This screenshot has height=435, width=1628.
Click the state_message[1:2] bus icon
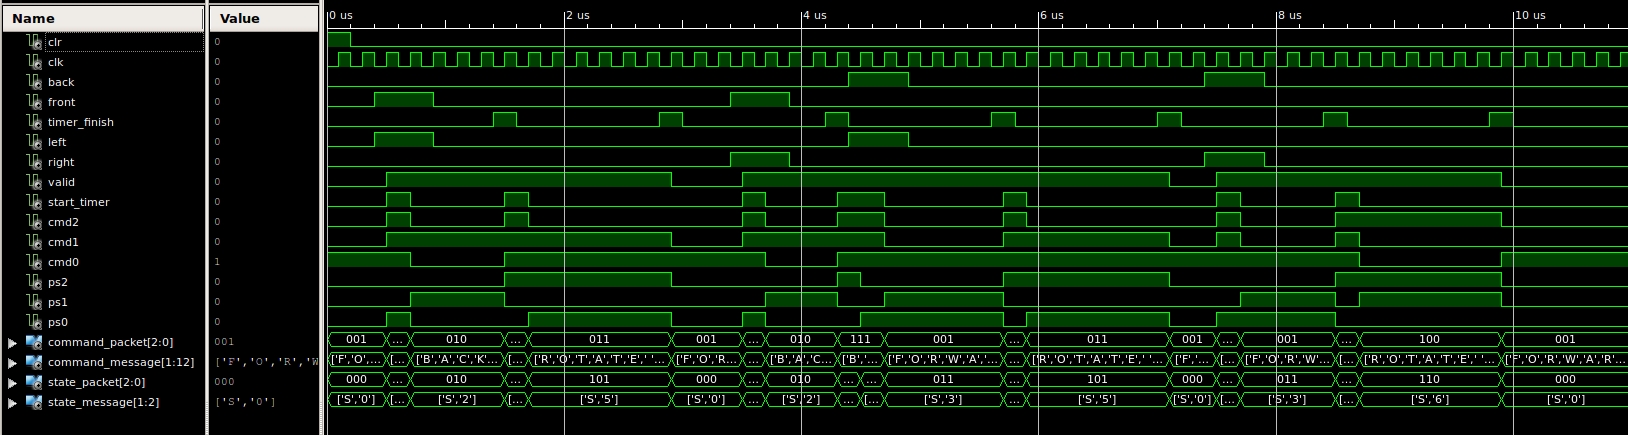tap(34, 402)
